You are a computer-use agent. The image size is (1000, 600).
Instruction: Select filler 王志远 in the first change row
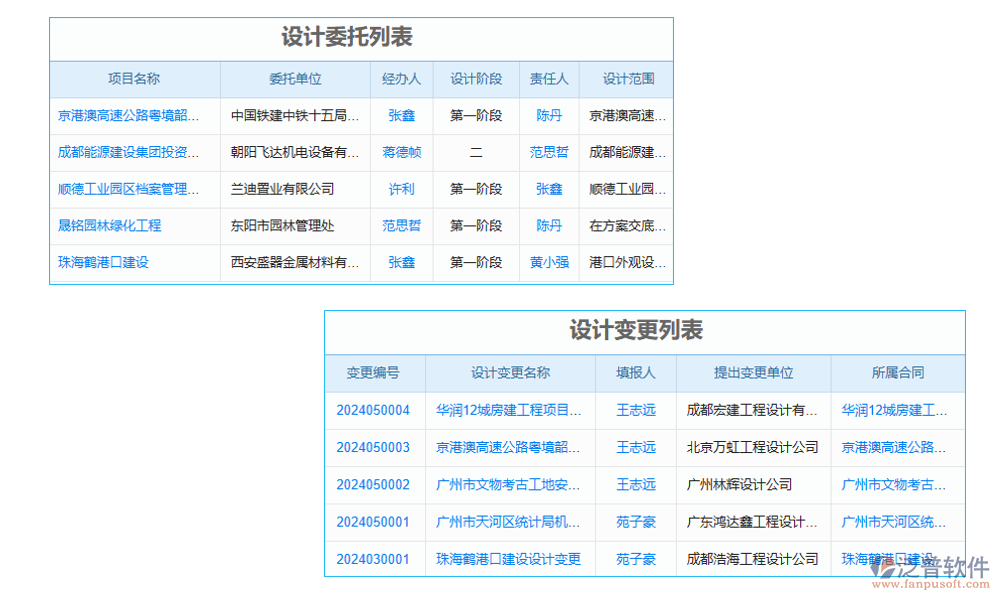(x=637, y=411)
